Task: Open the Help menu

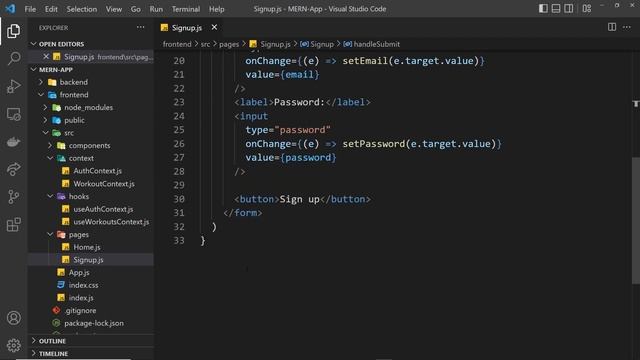Action: pyautogui.click(x=217, y=9)
